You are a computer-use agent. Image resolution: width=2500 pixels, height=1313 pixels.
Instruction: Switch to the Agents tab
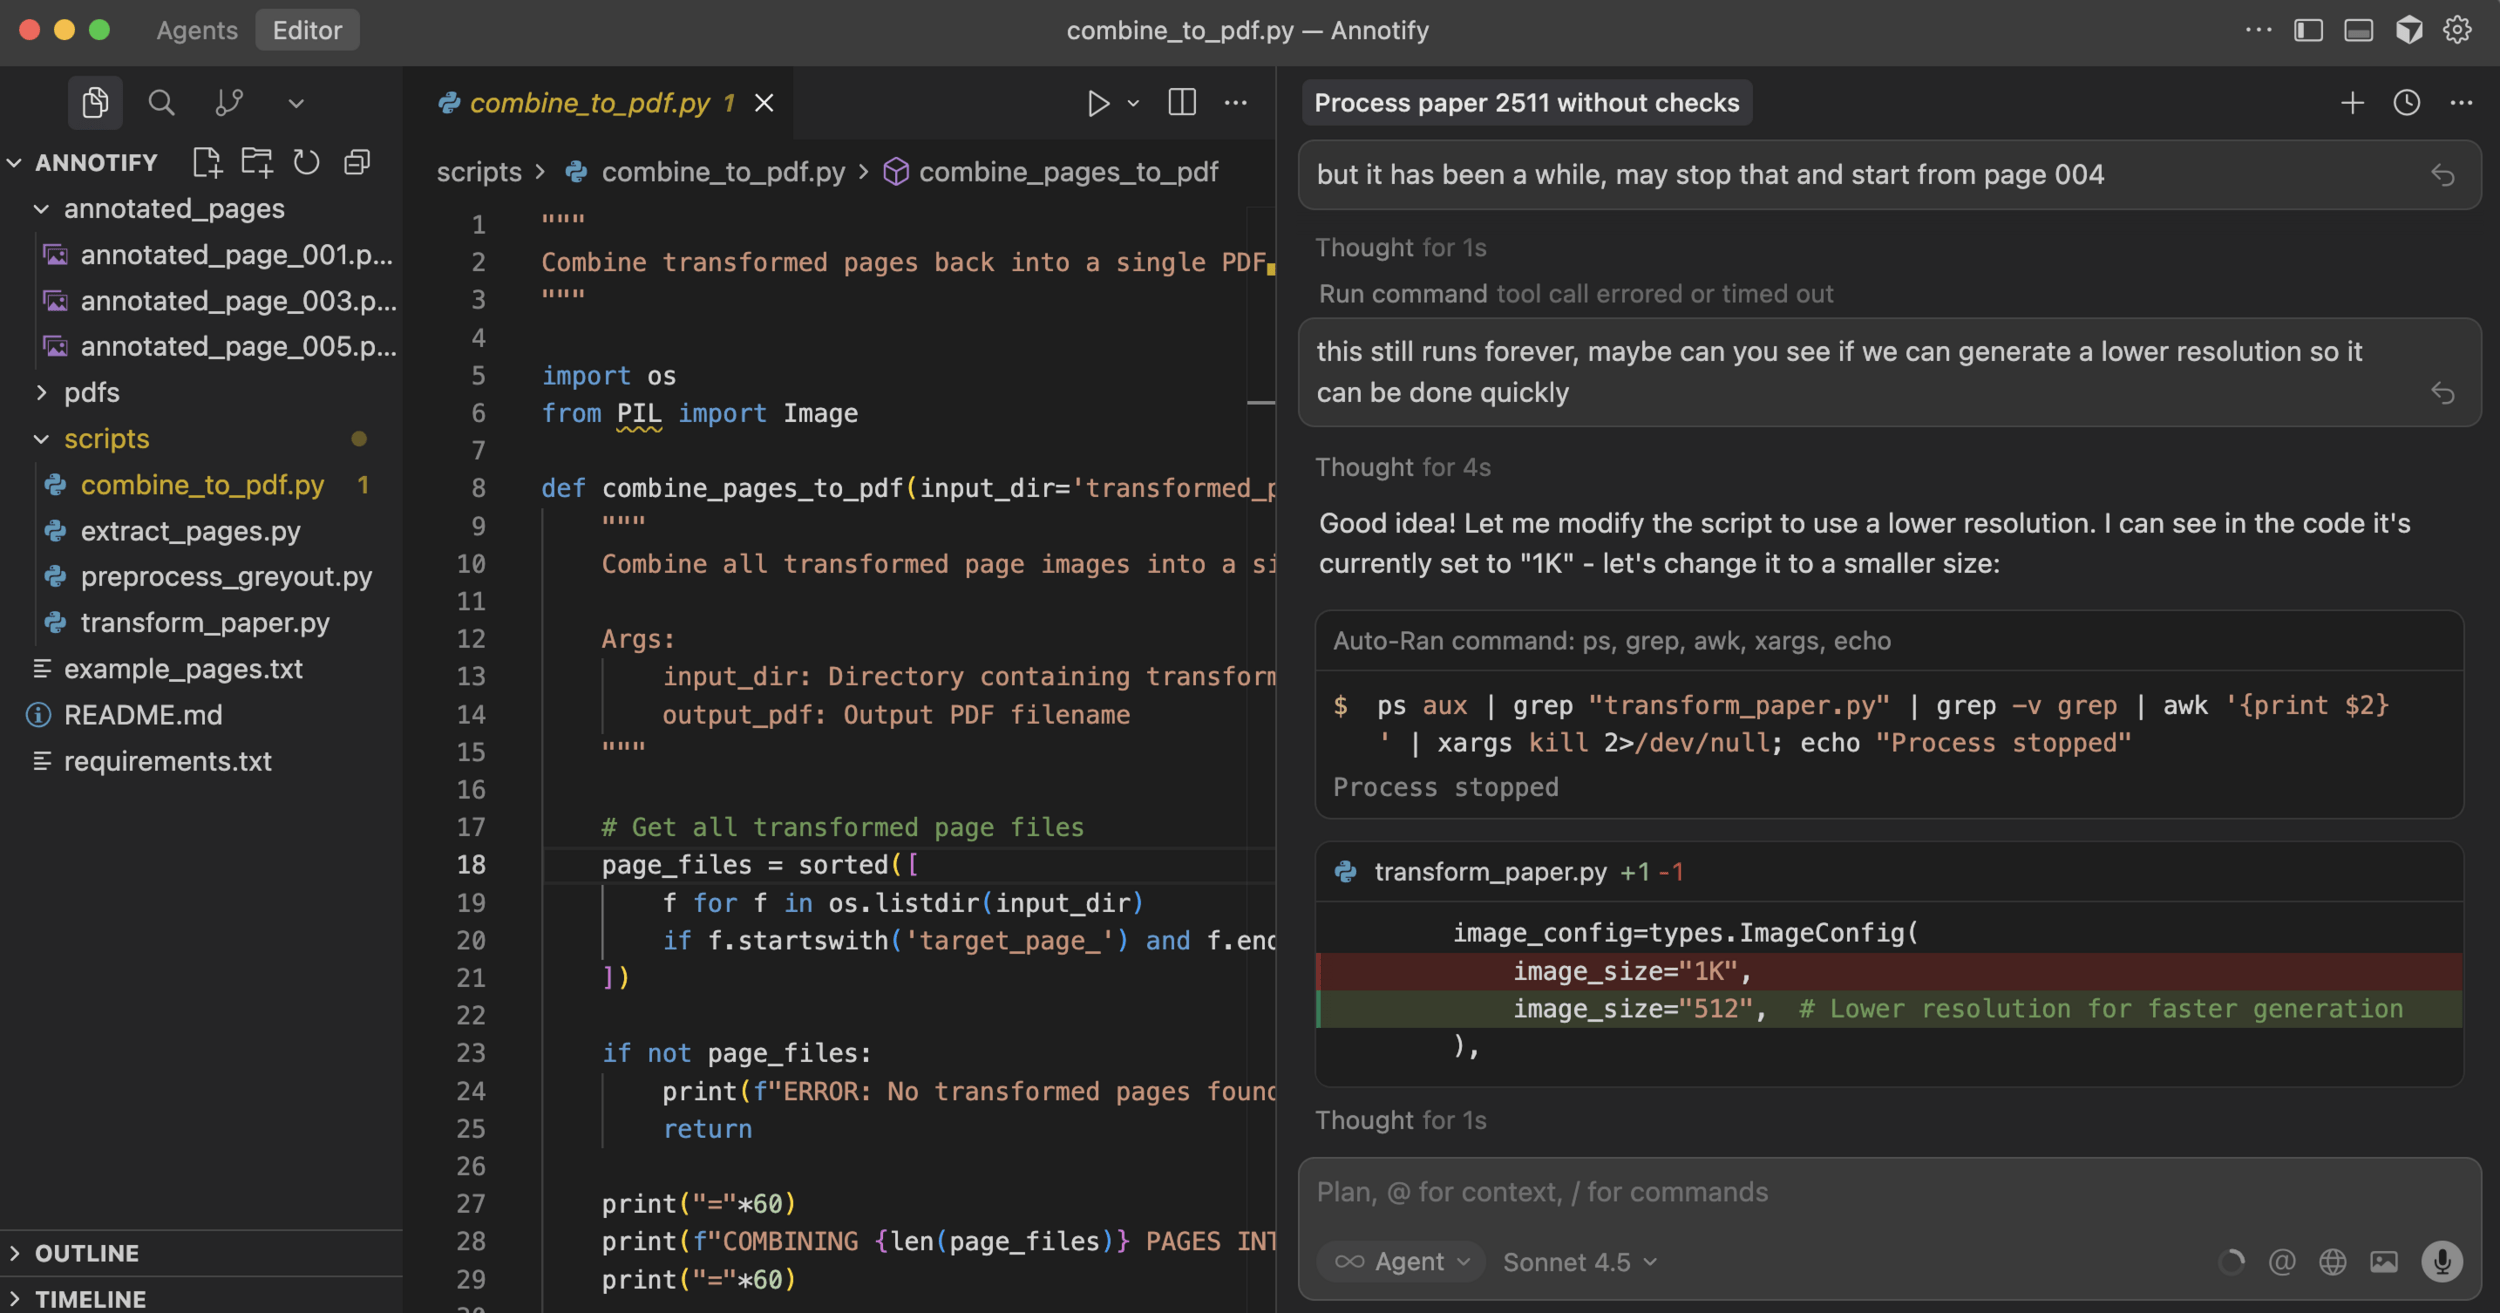(x=197, y=30)
